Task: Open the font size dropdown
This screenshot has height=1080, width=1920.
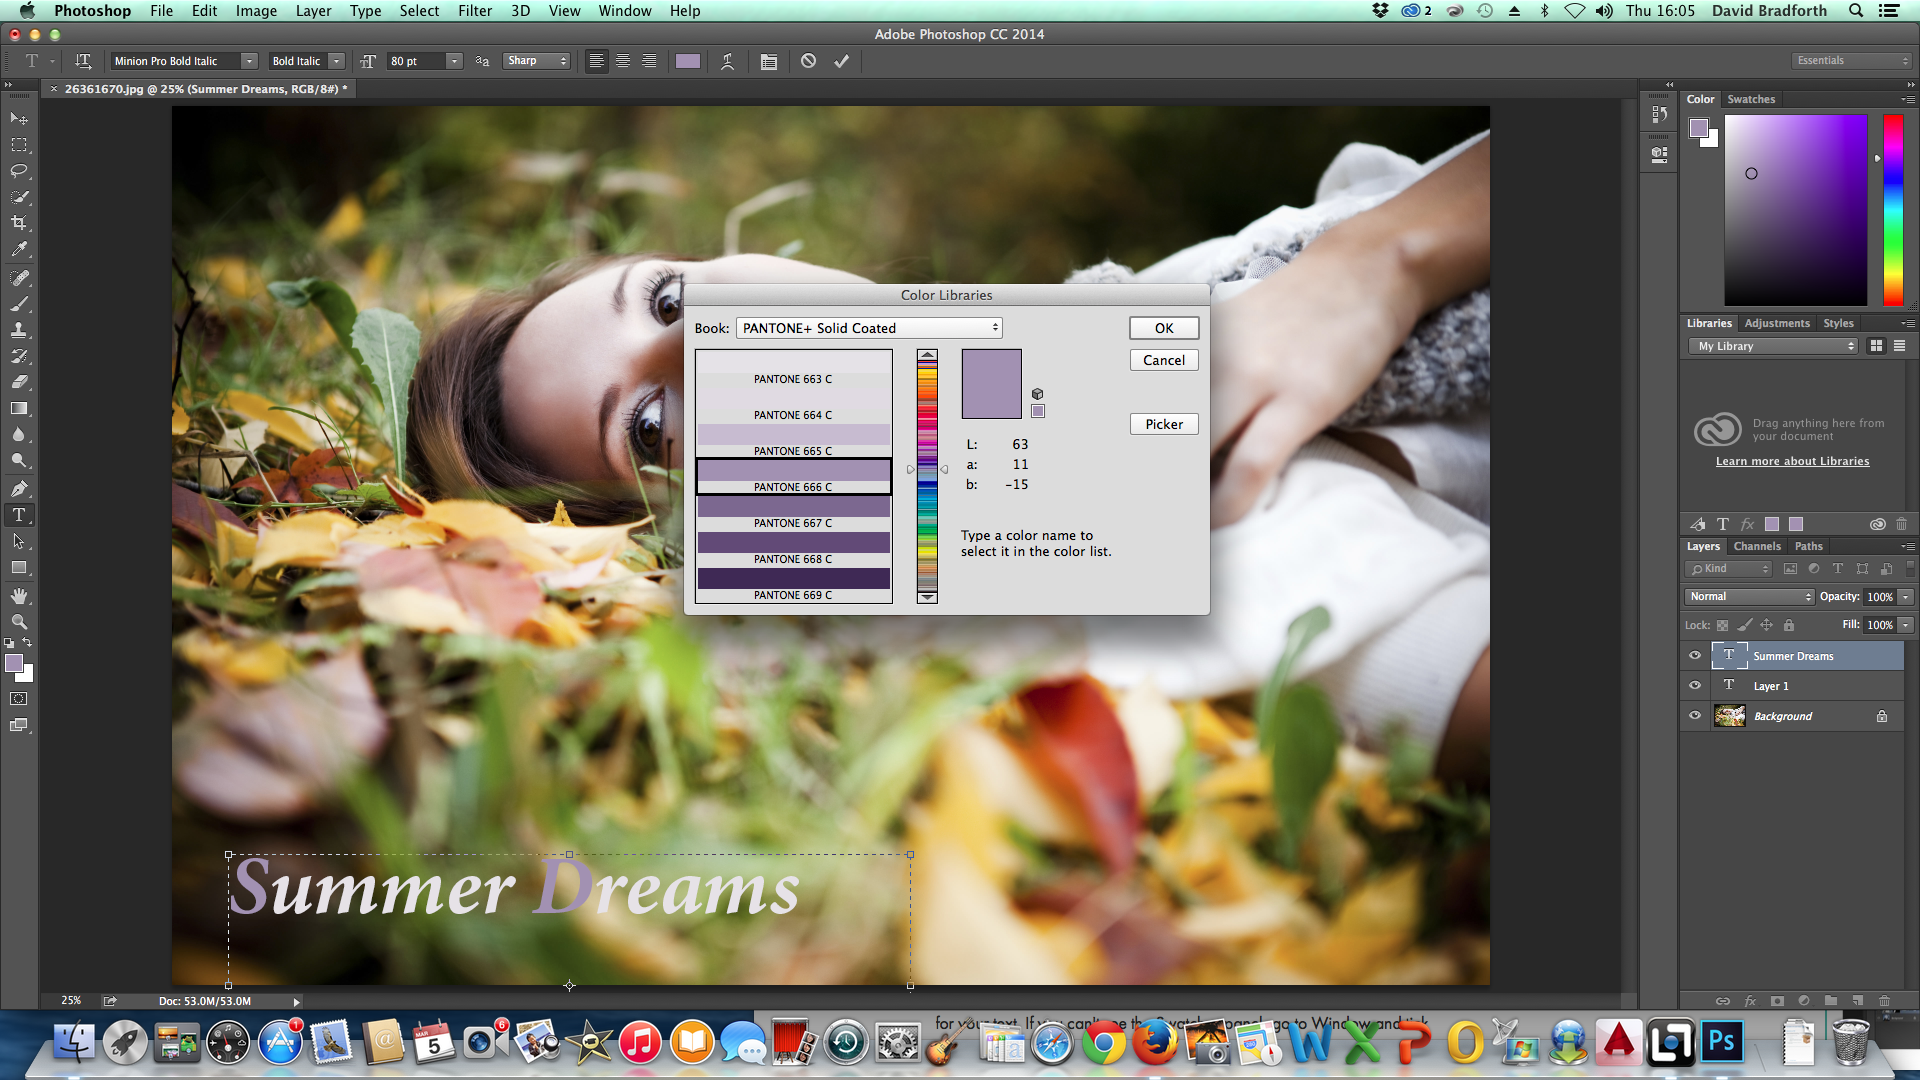Action: click(454, 61)
